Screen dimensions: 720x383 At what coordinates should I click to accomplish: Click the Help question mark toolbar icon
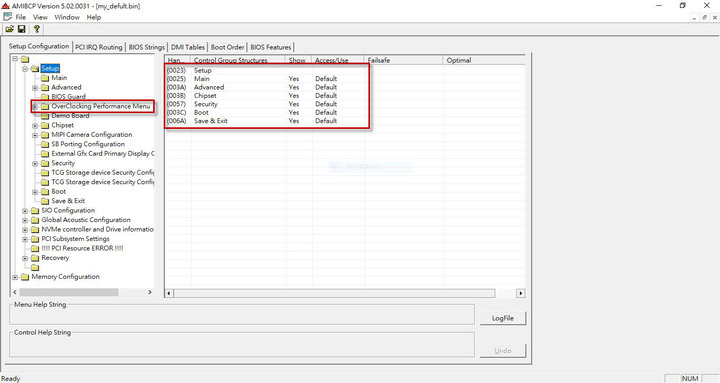click(x=37, y=29)
